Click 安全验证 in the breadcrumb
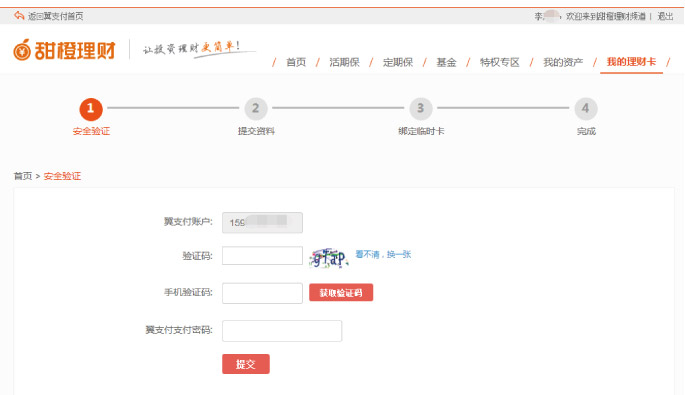The height and width of the screenshot is (395, 685). (x=62, y=176)
